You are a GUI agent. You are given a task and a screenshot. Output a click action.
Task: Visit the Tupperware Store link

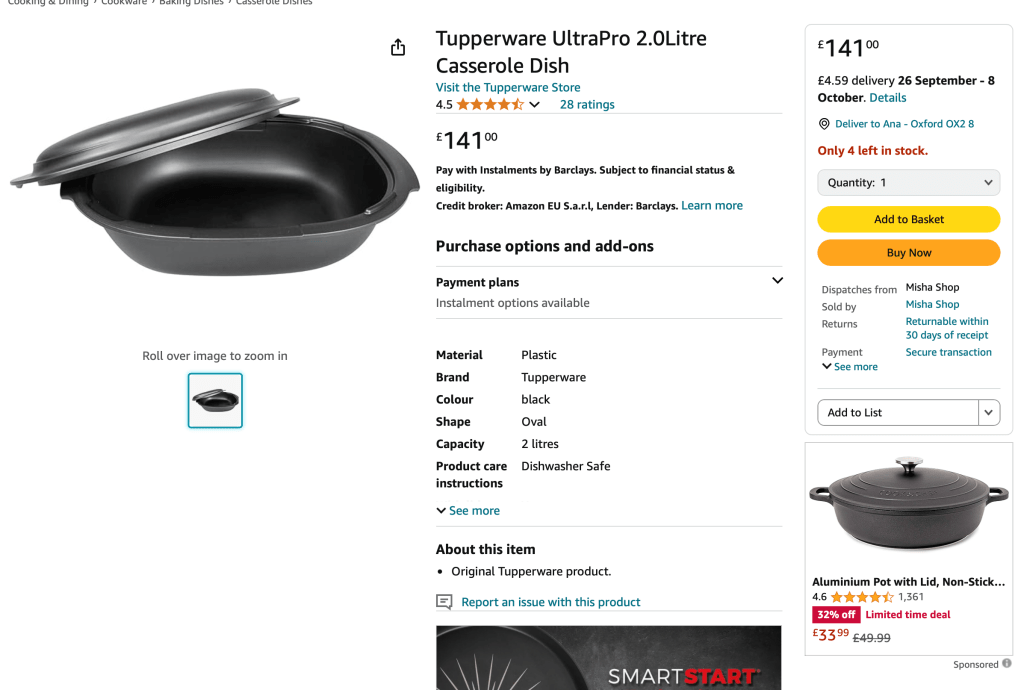click(508, 87)
